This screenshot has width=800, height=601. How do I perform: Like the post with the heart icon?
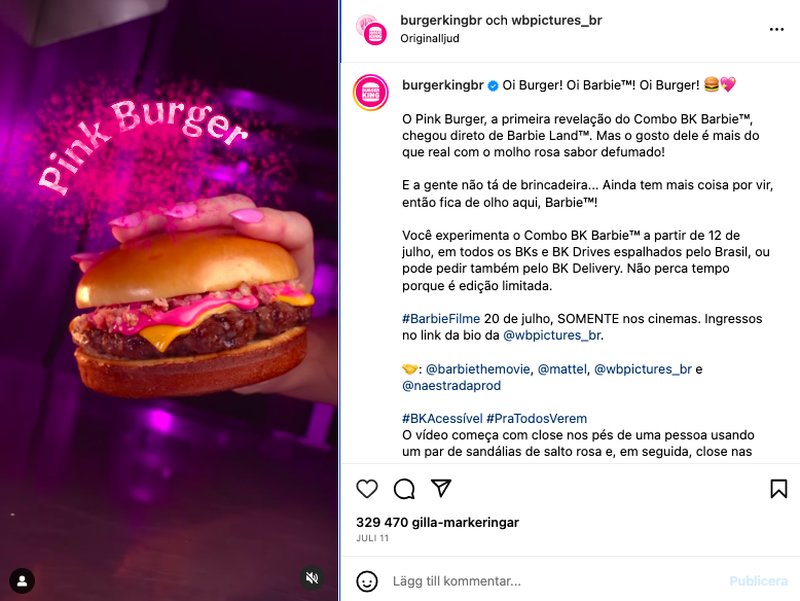tap(367, 489)
